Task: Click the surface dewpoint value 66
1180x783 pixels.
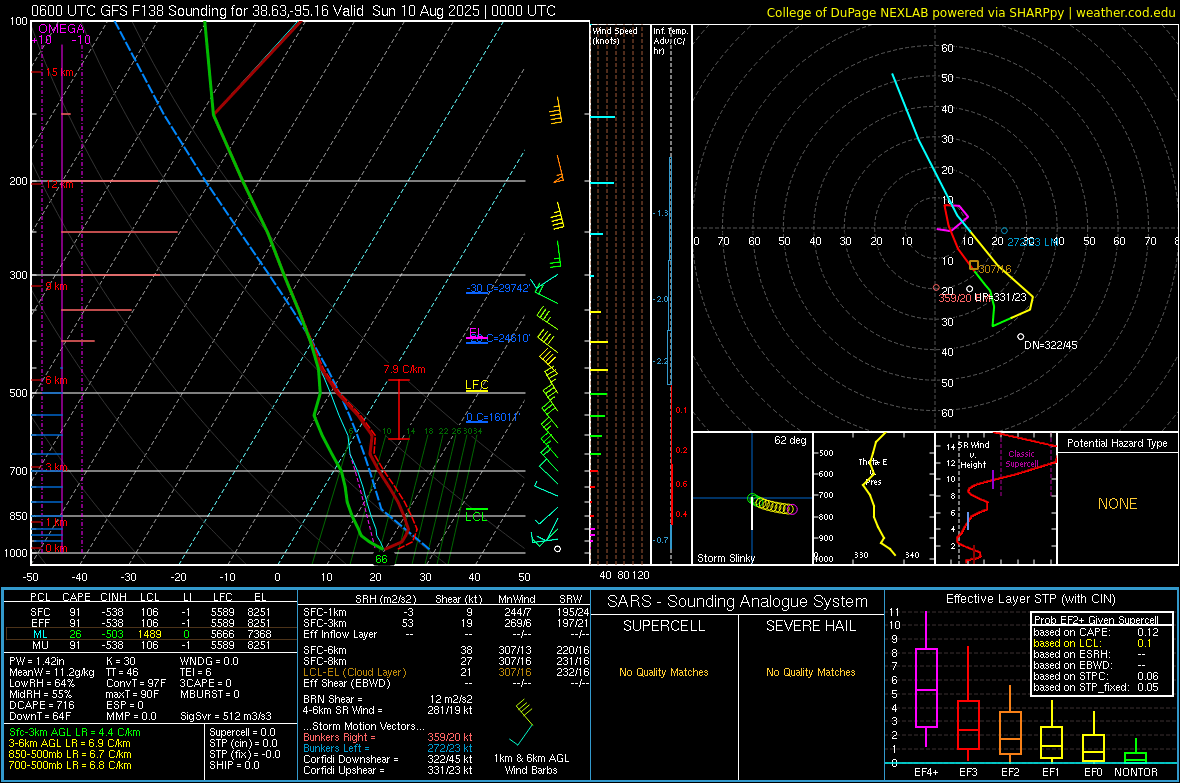Action: (x=382, y=559)
